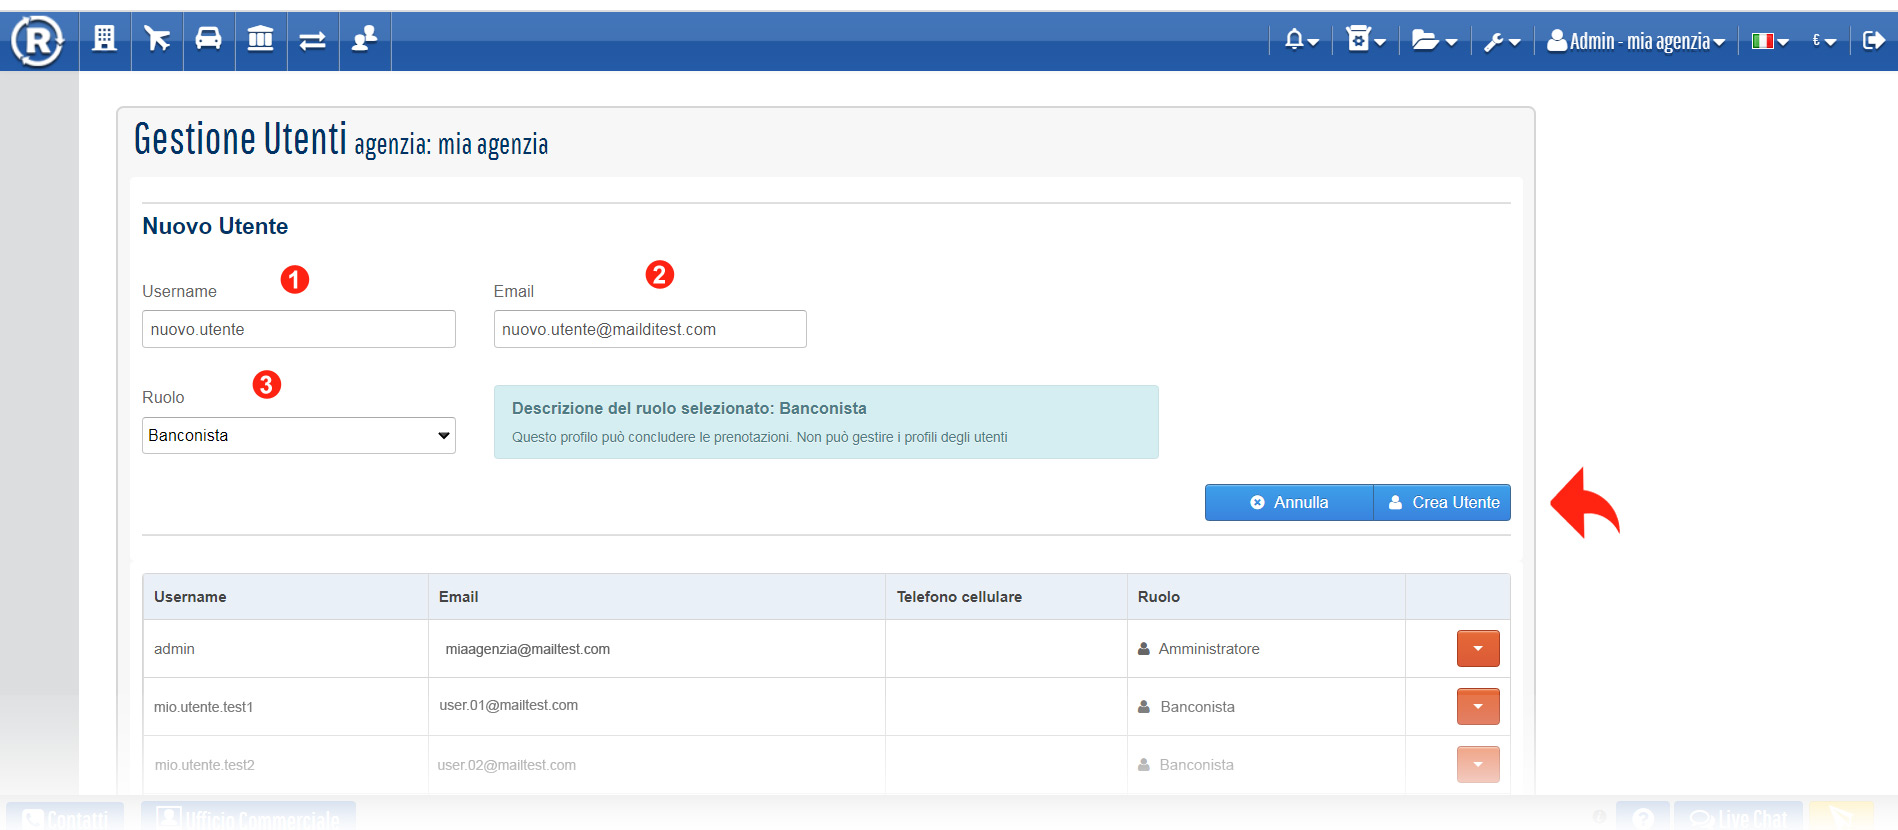Click the Annulla button
Viewport: 1898px width, 830px height.
1288,503
